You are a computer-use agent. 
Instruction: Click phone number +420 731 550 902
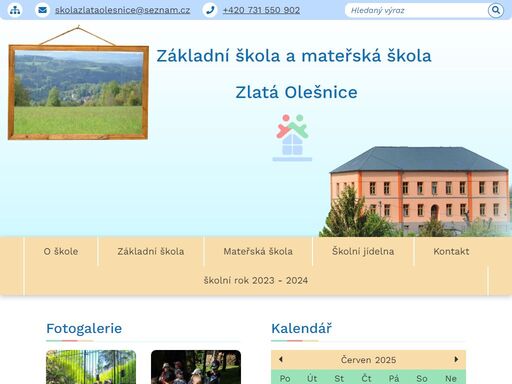coord(261,10)
